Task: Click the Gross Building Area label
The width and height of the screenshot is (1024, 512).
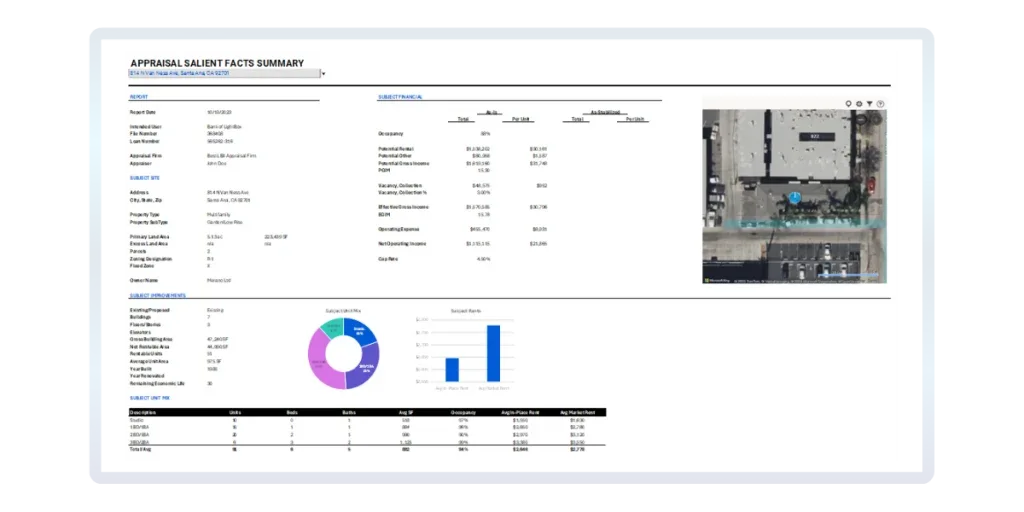Action: pyautogui.click(x=151, y=340)
